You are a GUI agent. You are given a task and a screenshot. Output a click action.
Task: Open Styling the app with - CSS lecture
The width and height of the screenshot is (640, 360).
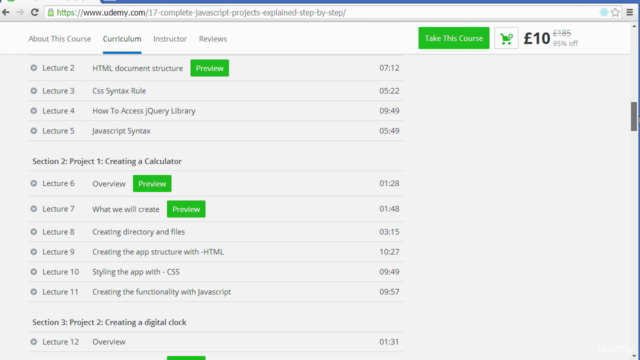pyautogui.click(x=136, y=271)
